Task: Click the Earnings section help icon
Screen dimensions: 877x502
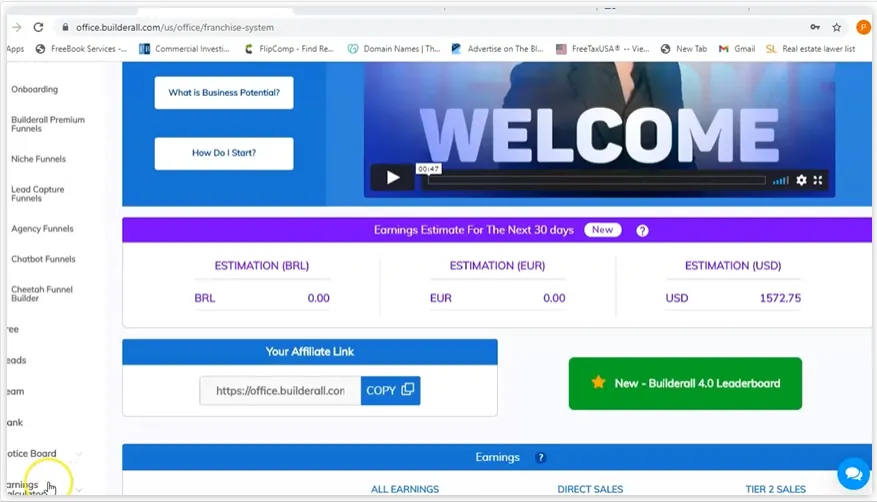Action: click(x=540, y=457)
